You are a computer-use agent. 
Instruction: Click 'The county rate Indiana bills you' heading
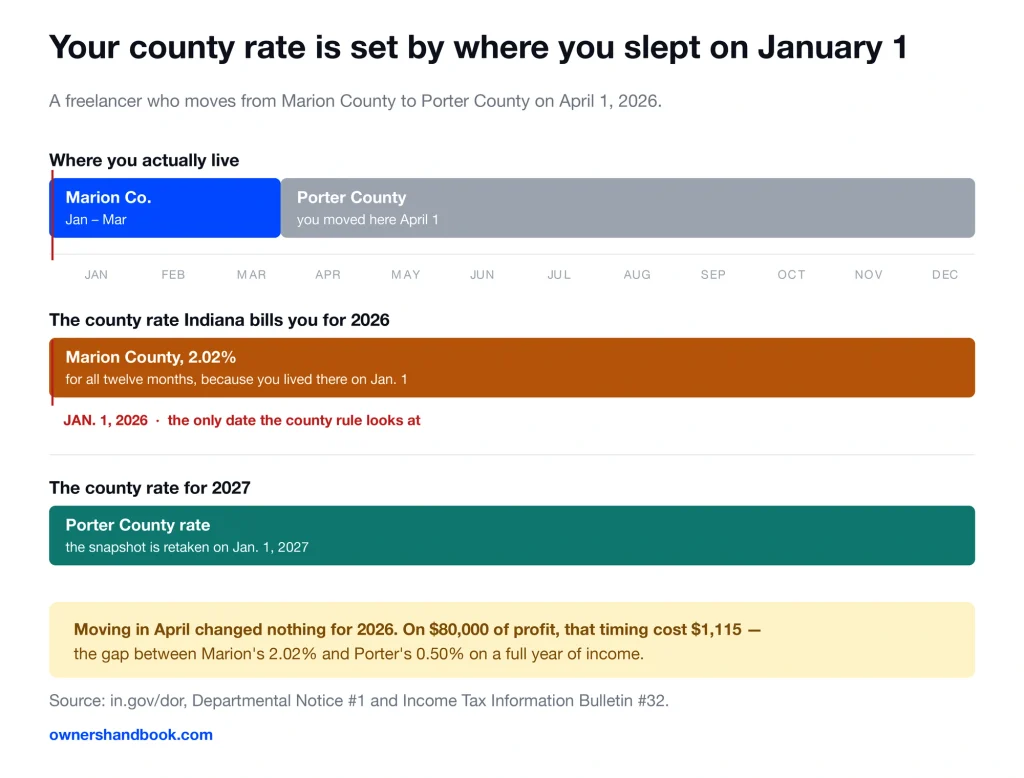(x=219, y=320)
